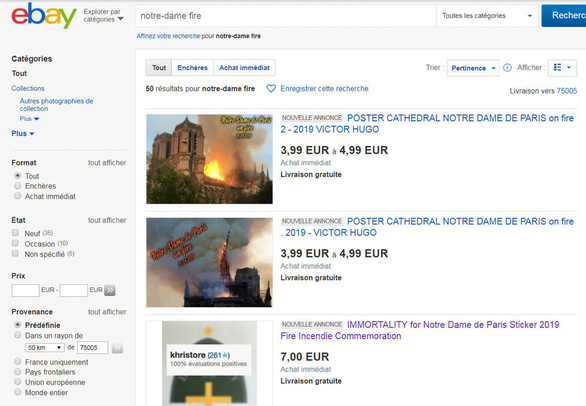Viewport: 586px width, 406px height.
Task: Open Poster on fire . 2019 - Victor Hugo listing
Action: [427, 227]
